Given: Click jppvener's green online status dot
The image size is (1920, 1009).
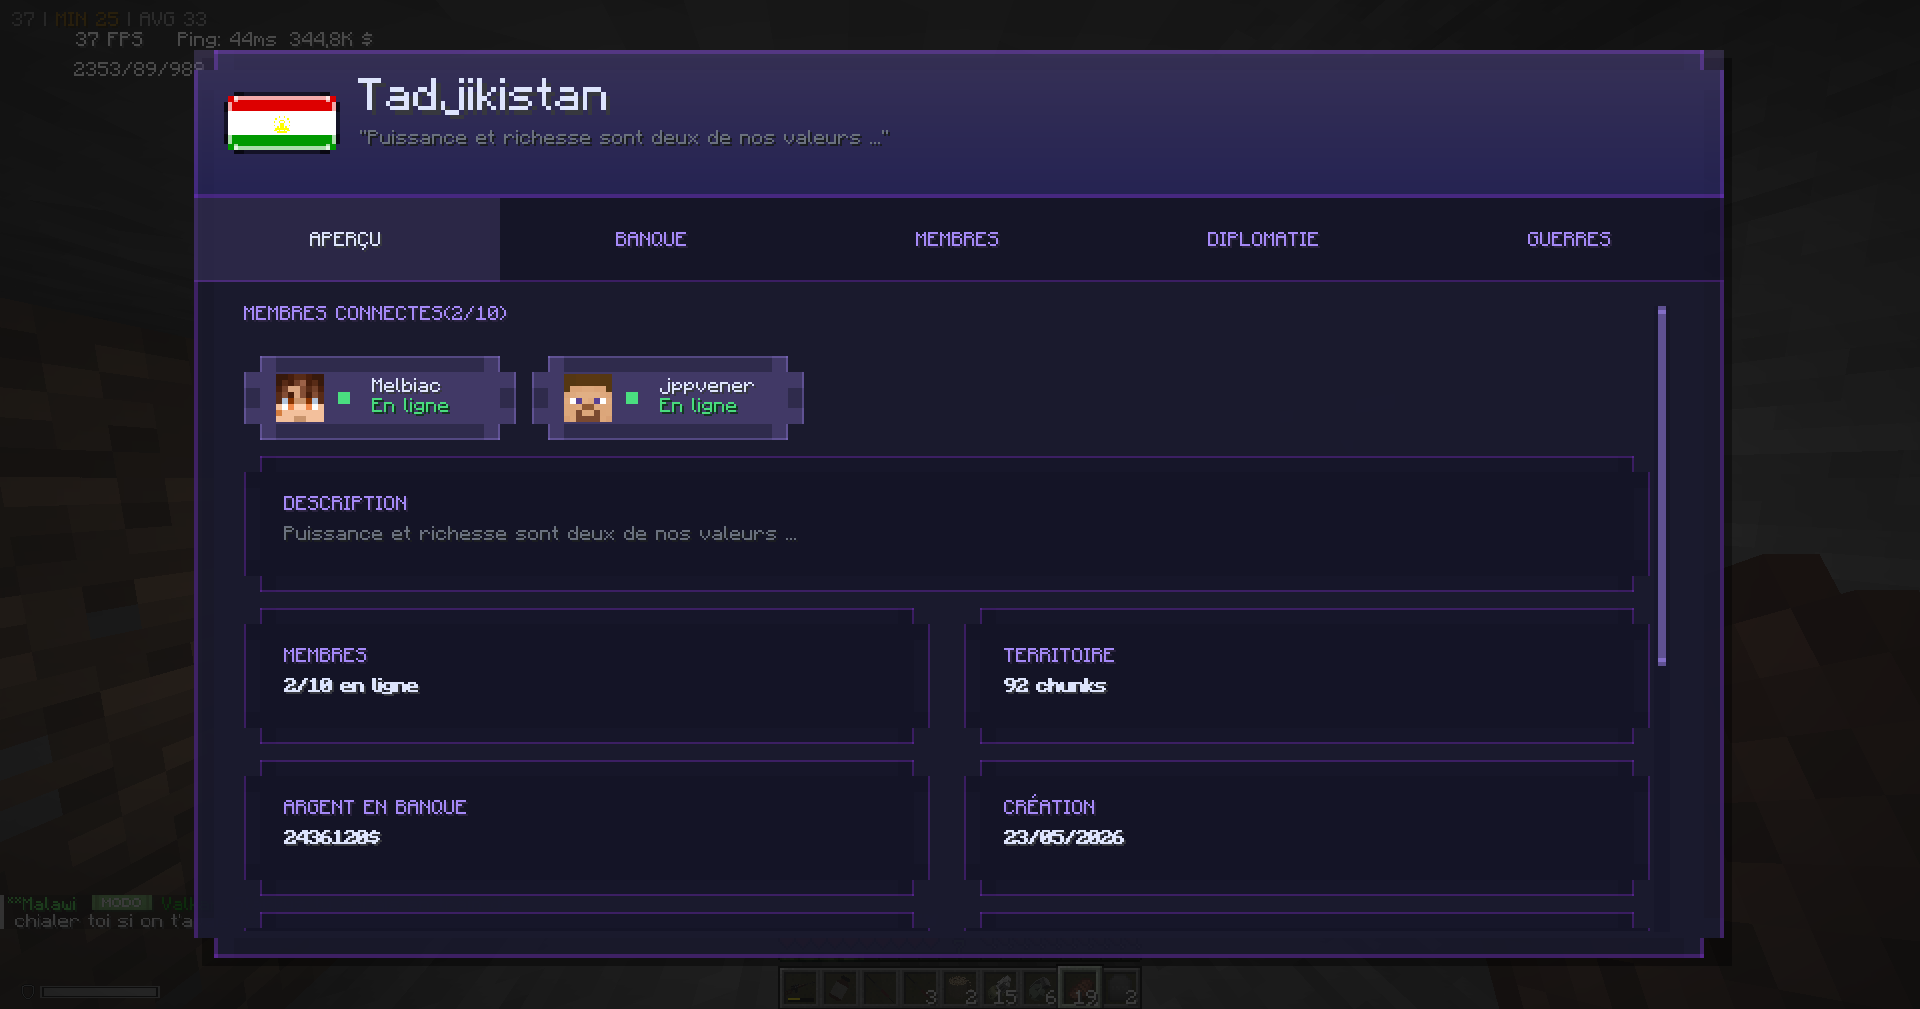Looking at the screenshot, I should click(x=632, y=398).
